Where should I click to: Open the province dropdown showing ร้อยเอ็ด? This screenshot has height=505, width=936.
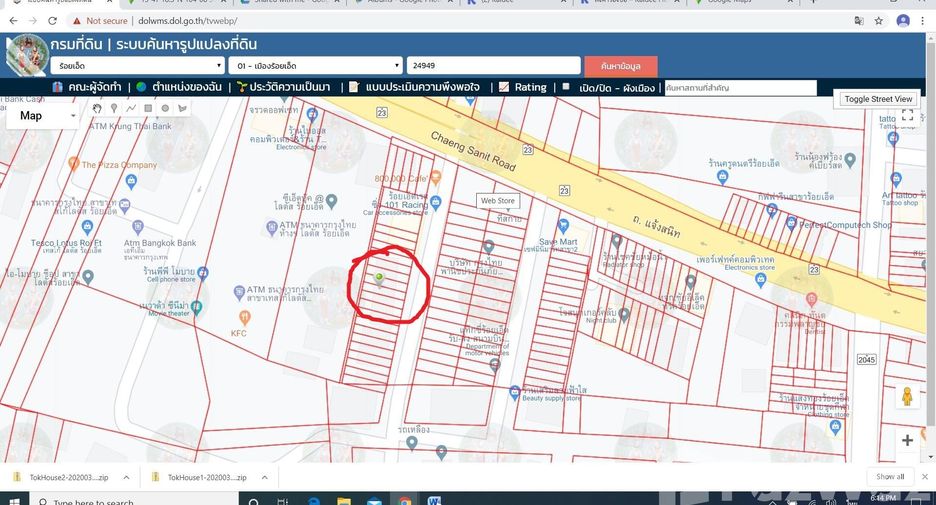point(137,66)
